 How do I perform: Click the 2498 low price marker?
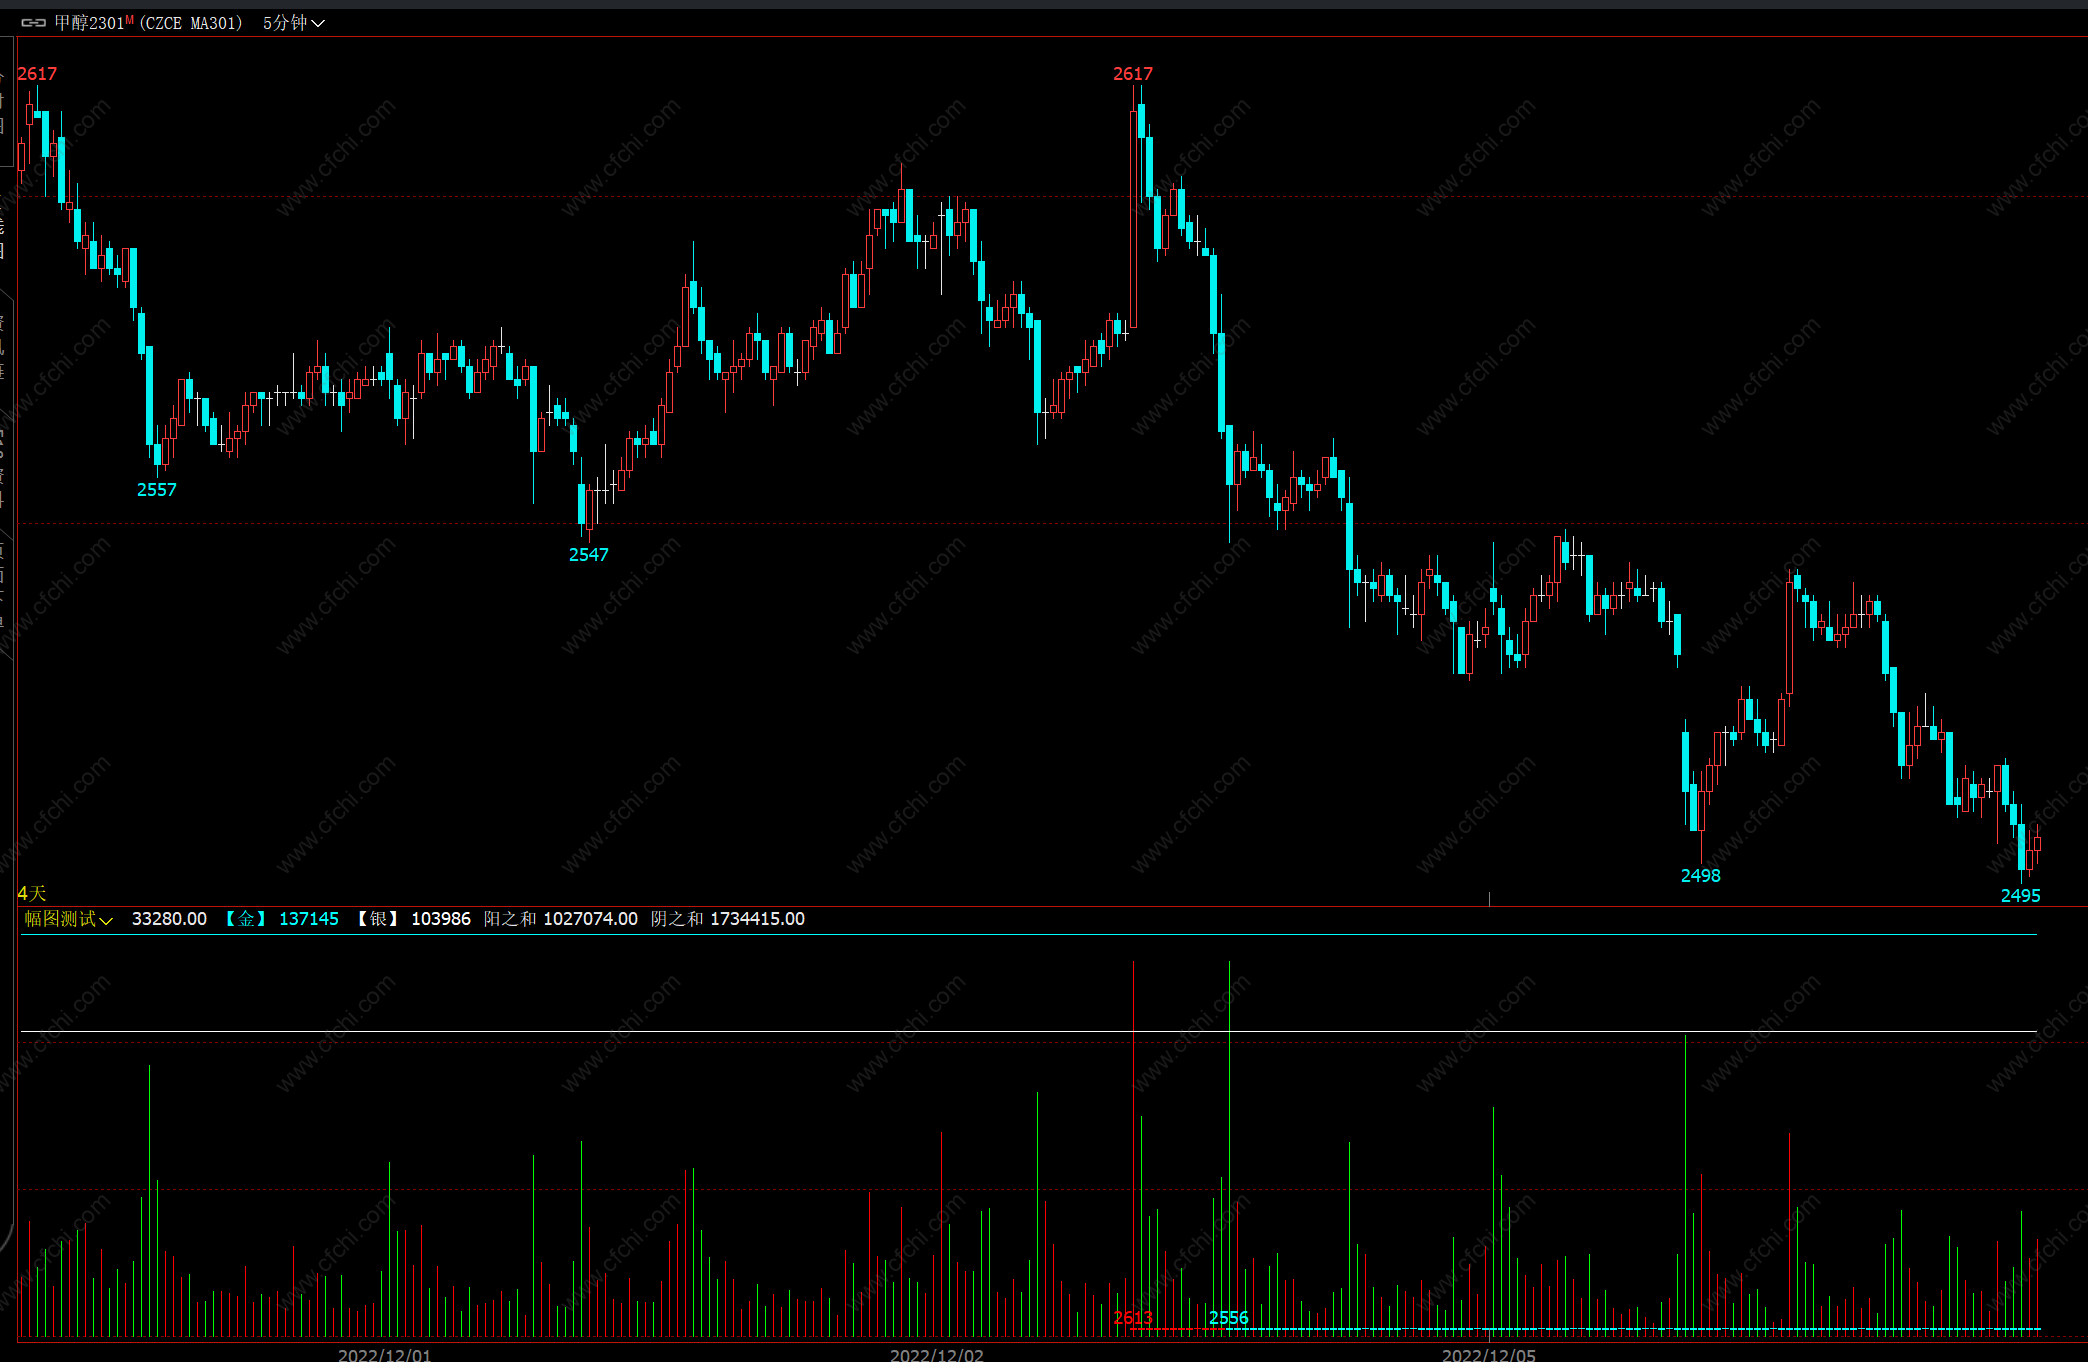[x=1700, y=876]
